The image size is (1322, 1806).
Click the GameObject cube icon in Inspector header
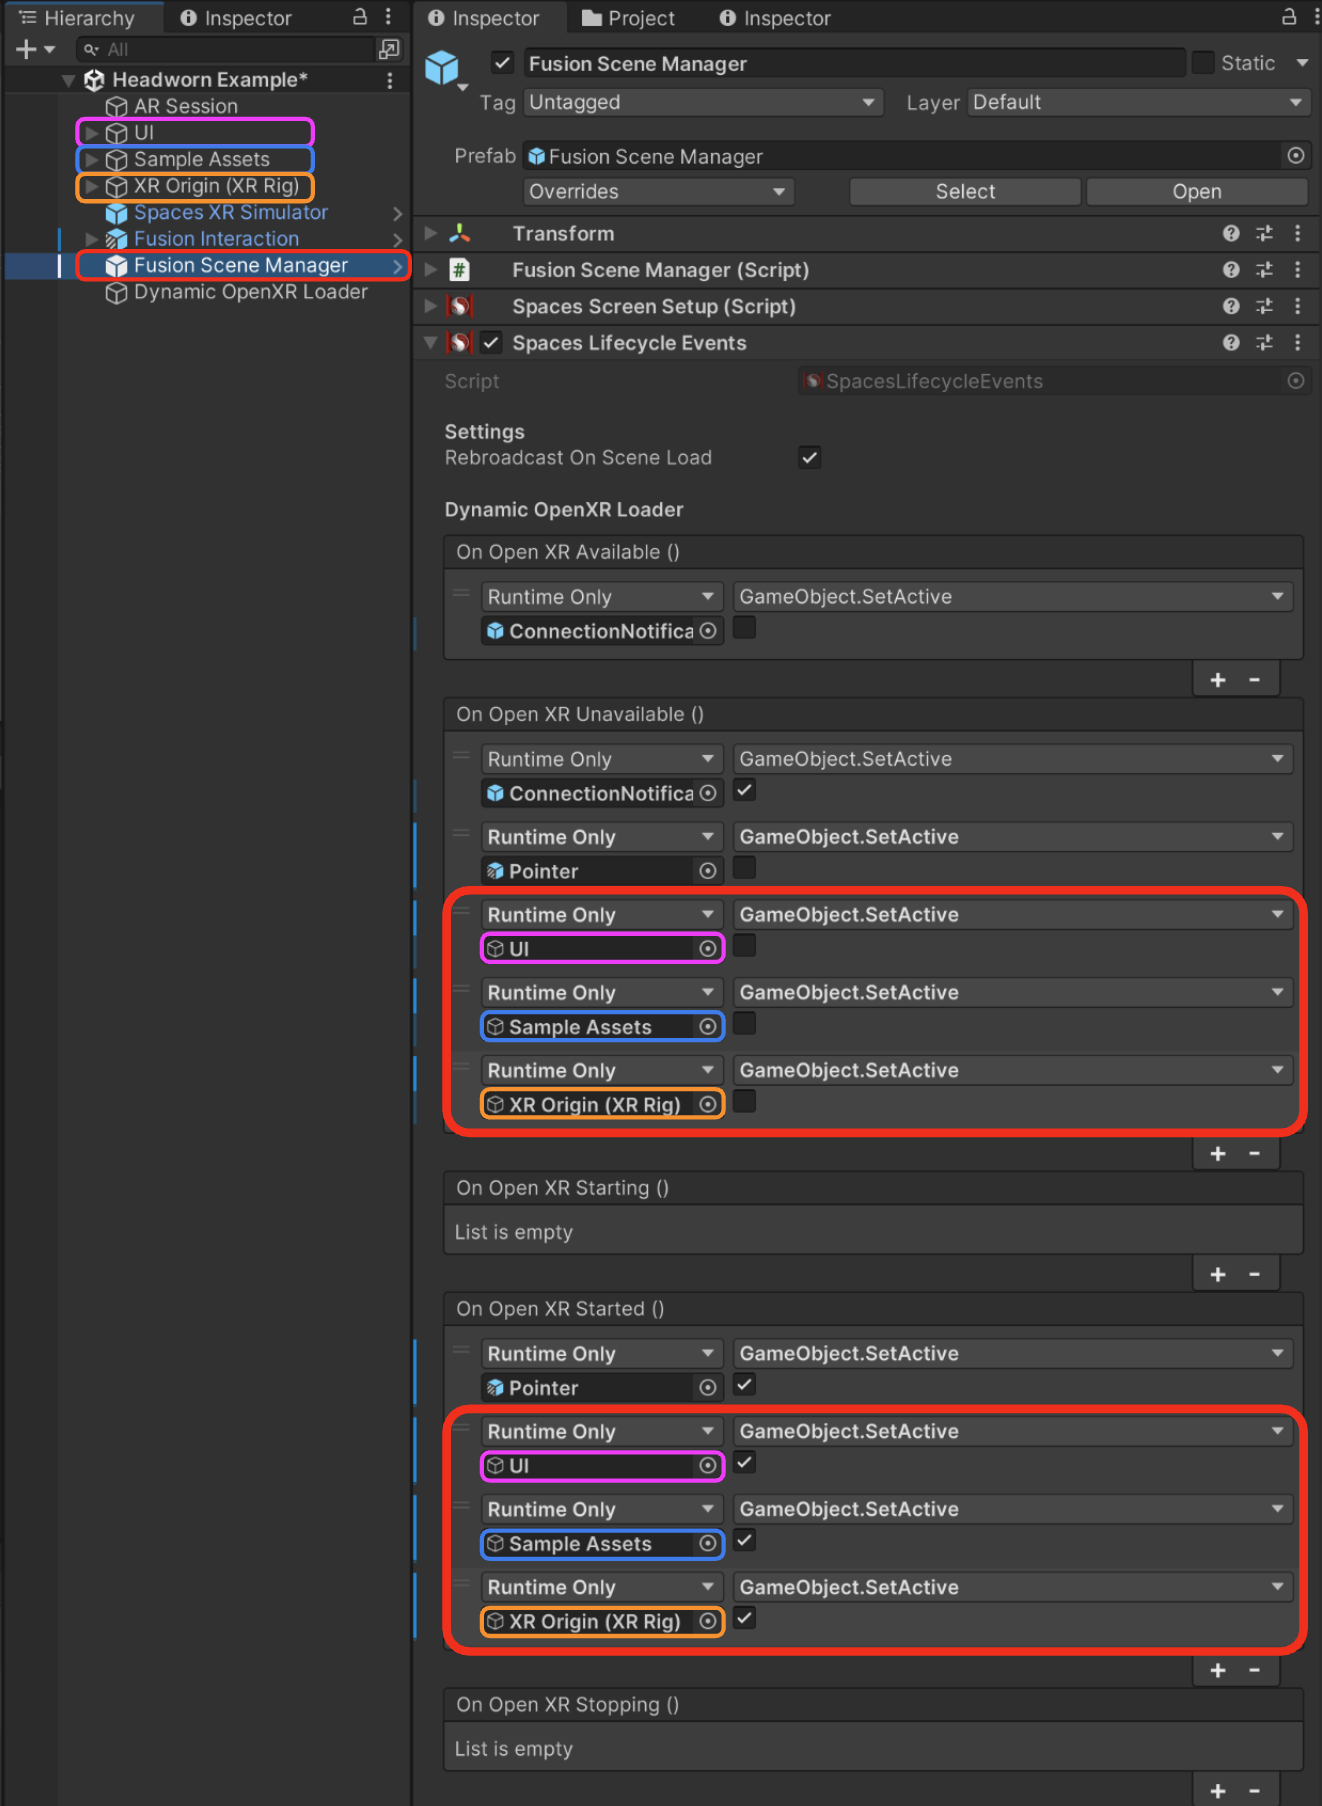442,67
